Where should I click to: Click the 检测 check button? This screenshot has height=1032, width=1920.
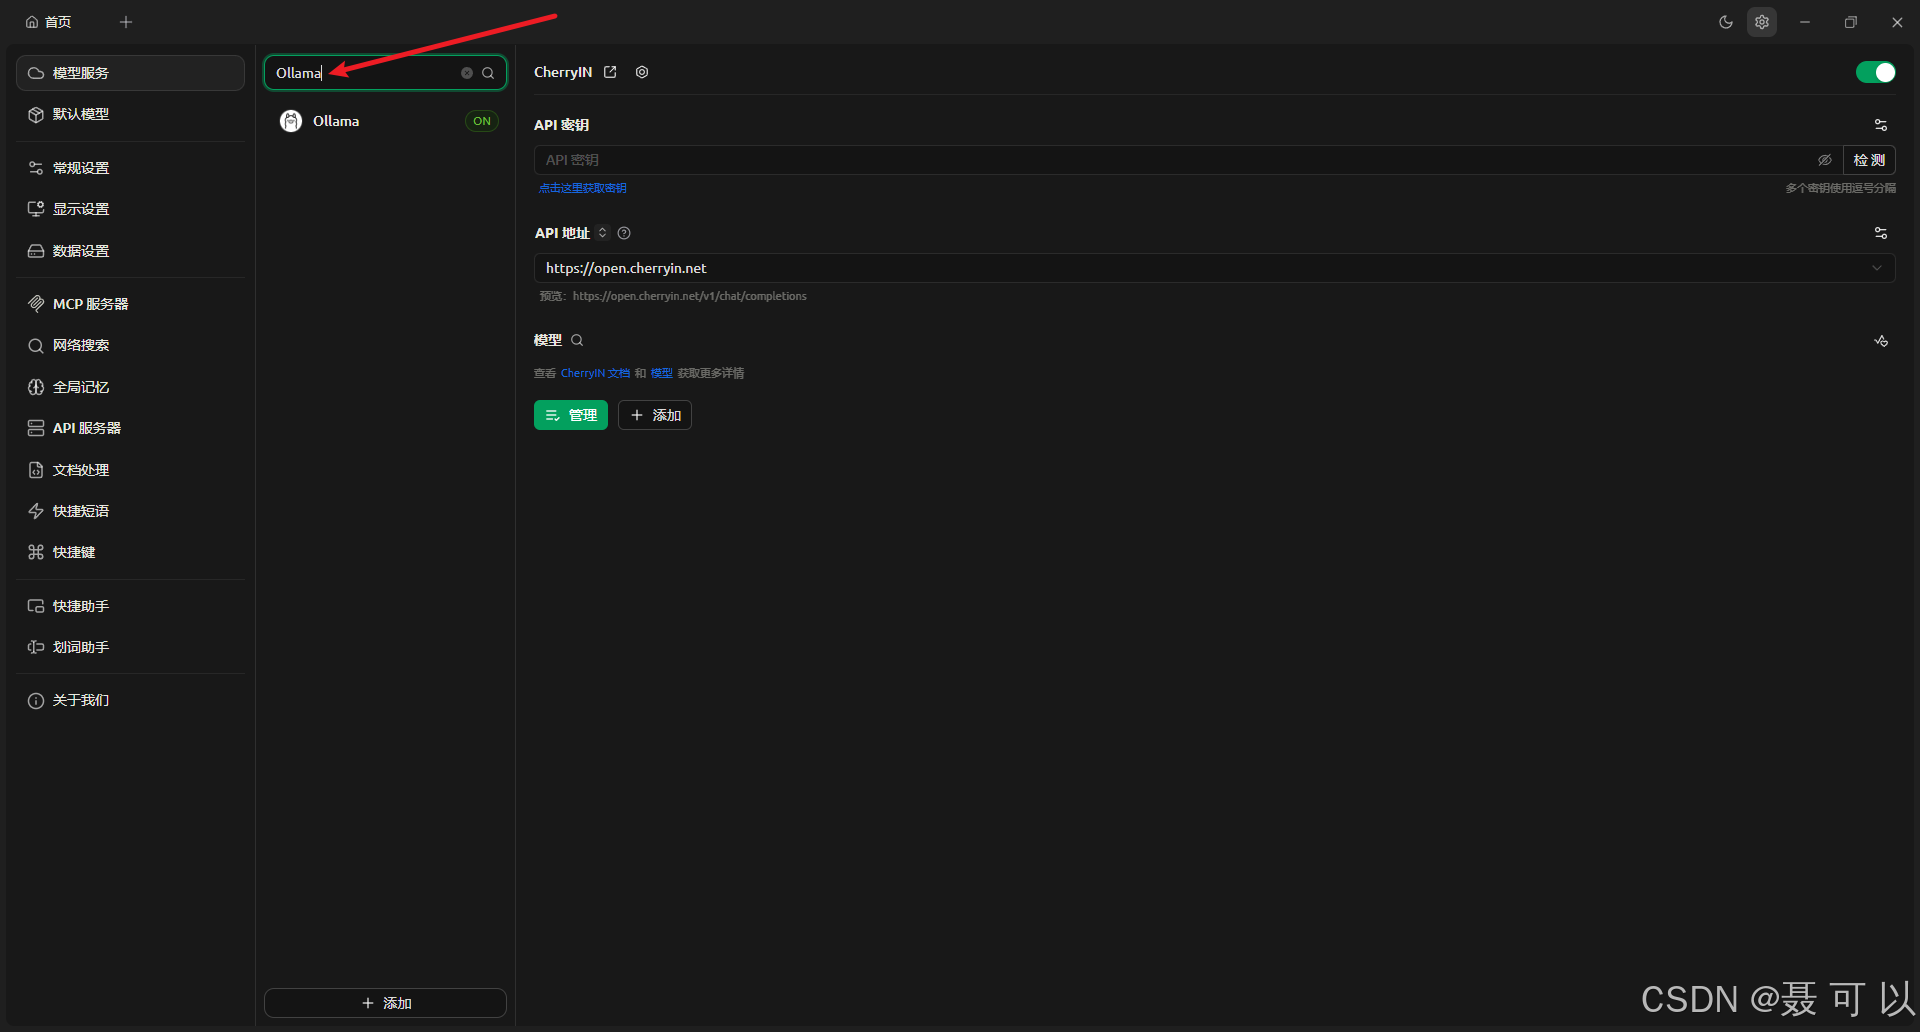click(1869, 160)
